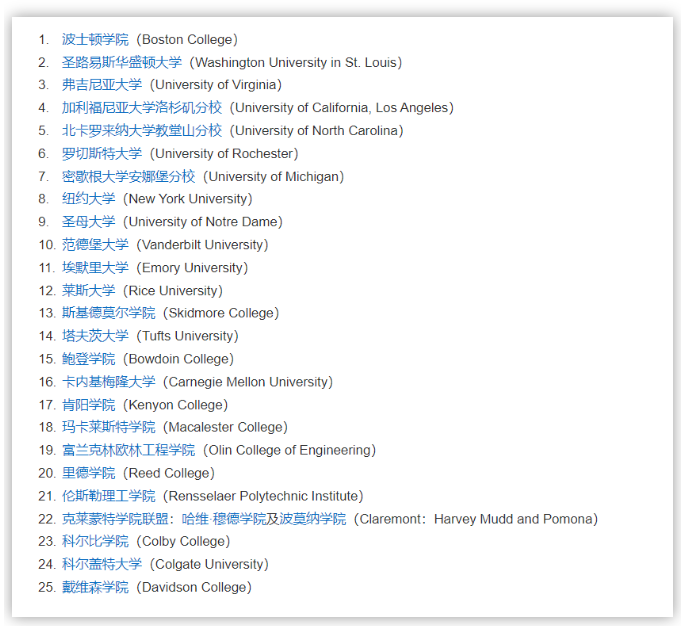Viewport: 683px width, 626px height.
Task: Click the text (Vanderbilt University)
Action: click(x=203, y=245)
